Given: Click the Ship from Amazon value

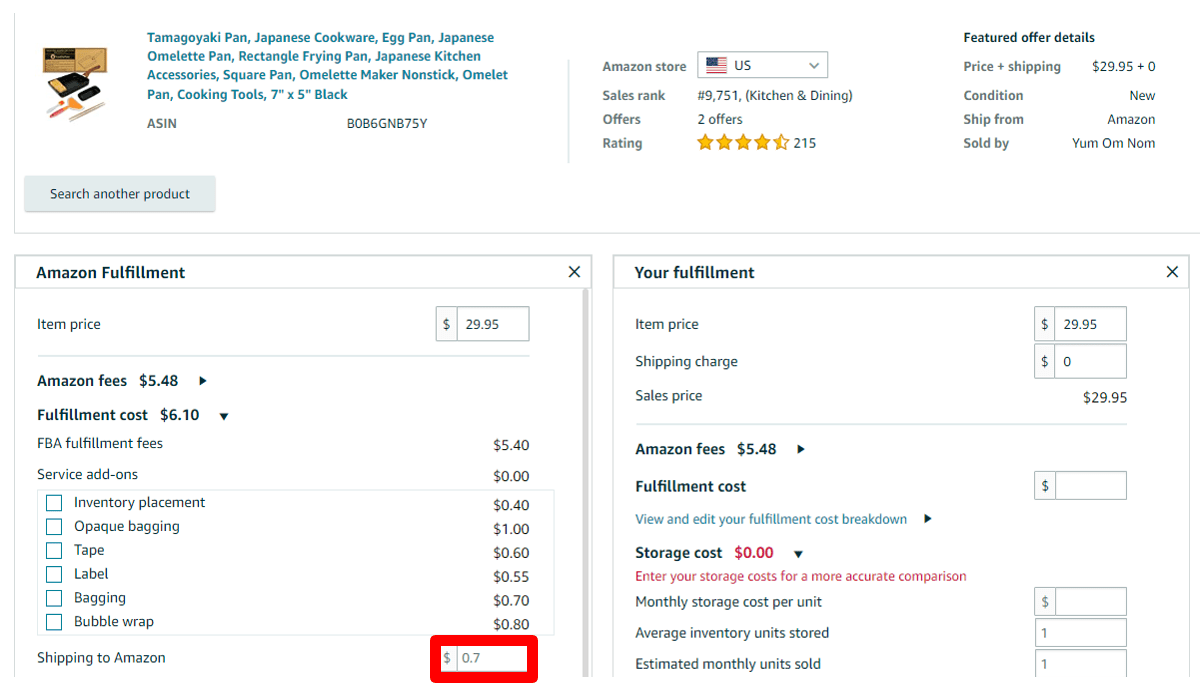Looking at the screenshot, I should click(x=1131, y=119).
